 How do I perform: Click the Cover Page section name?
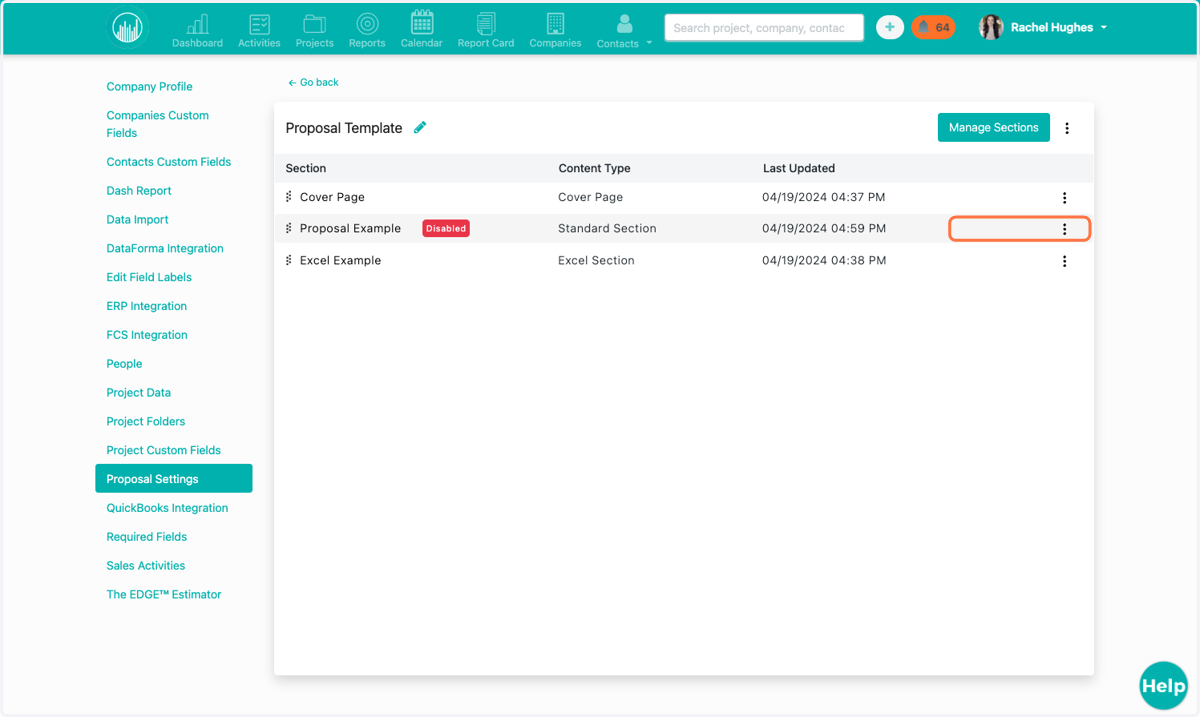click(332, 197)
